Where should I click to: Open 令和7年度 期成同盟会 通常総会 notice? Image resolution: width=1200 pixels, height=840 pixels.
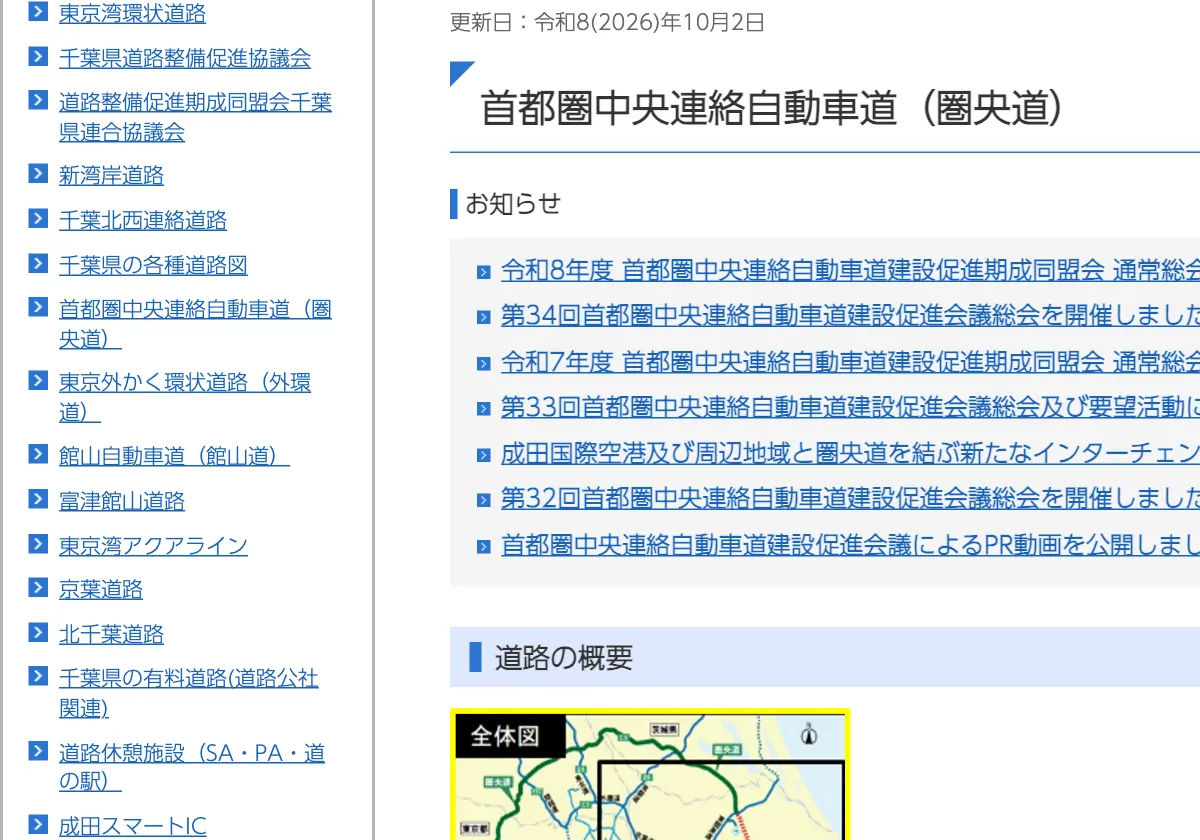850,361
